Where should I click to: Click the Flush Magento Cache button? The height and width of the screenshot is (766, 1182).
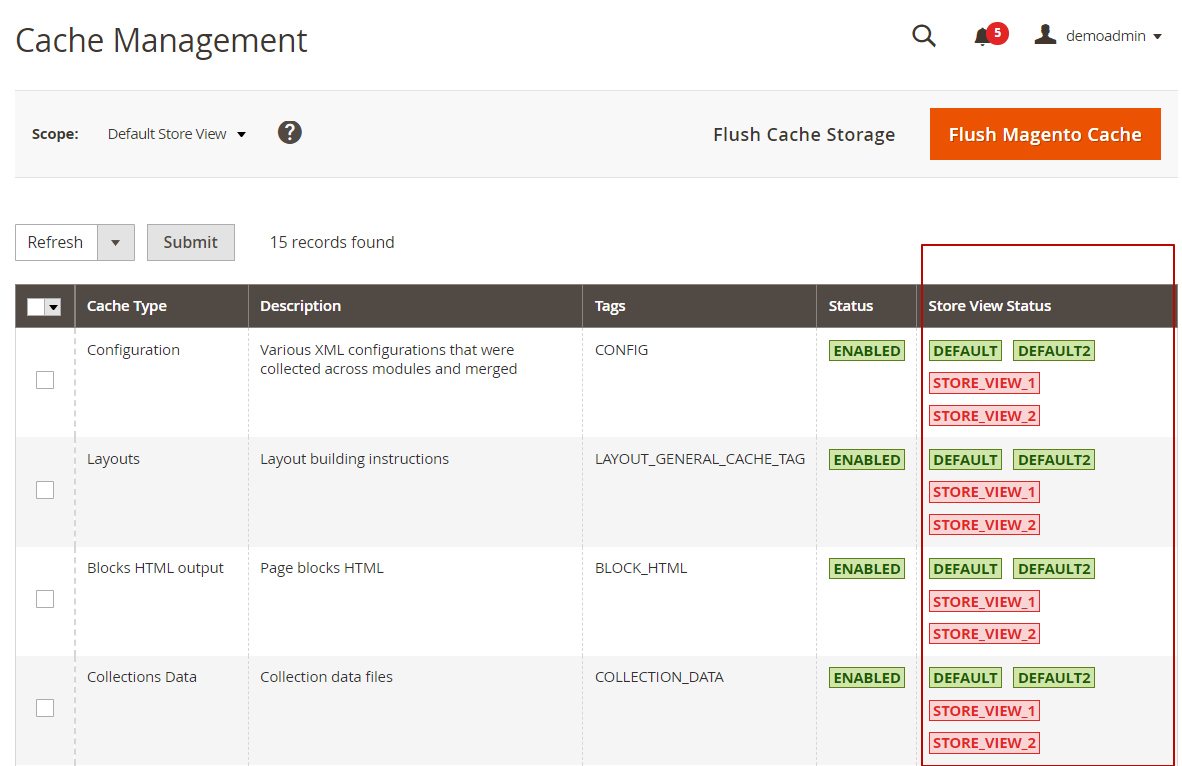[x=1045, y=134]
